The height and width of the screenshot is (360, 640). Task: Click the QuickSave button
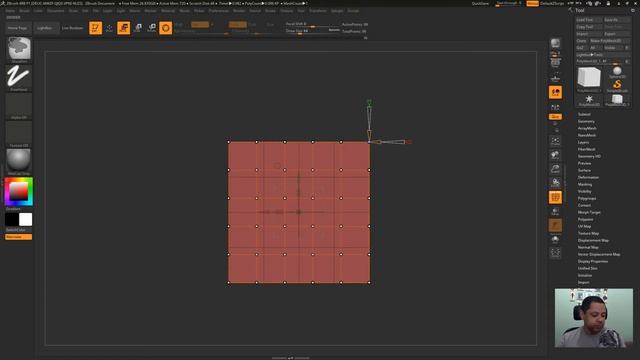tap(480, 3)
